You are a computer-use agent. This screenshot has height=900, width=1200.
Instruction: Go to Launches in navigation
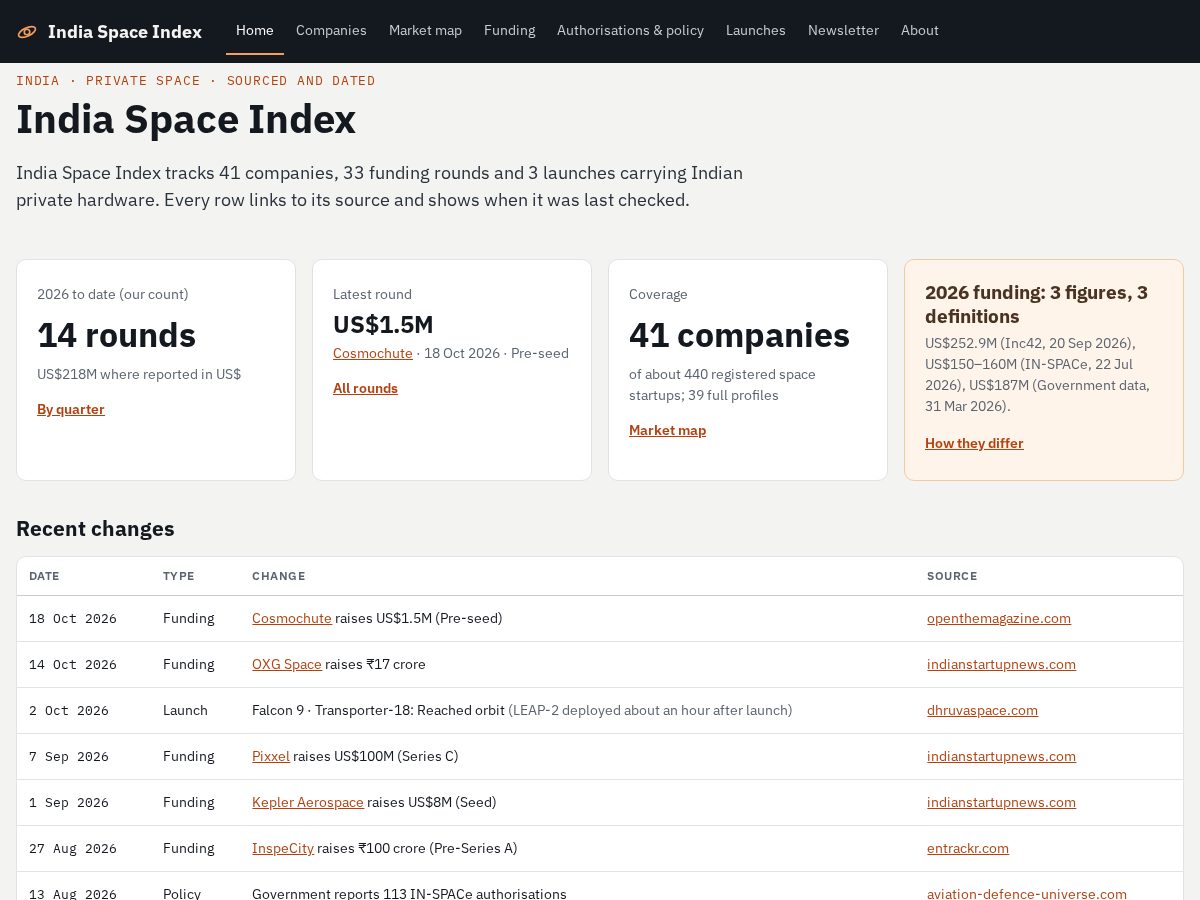click(756, 30)
